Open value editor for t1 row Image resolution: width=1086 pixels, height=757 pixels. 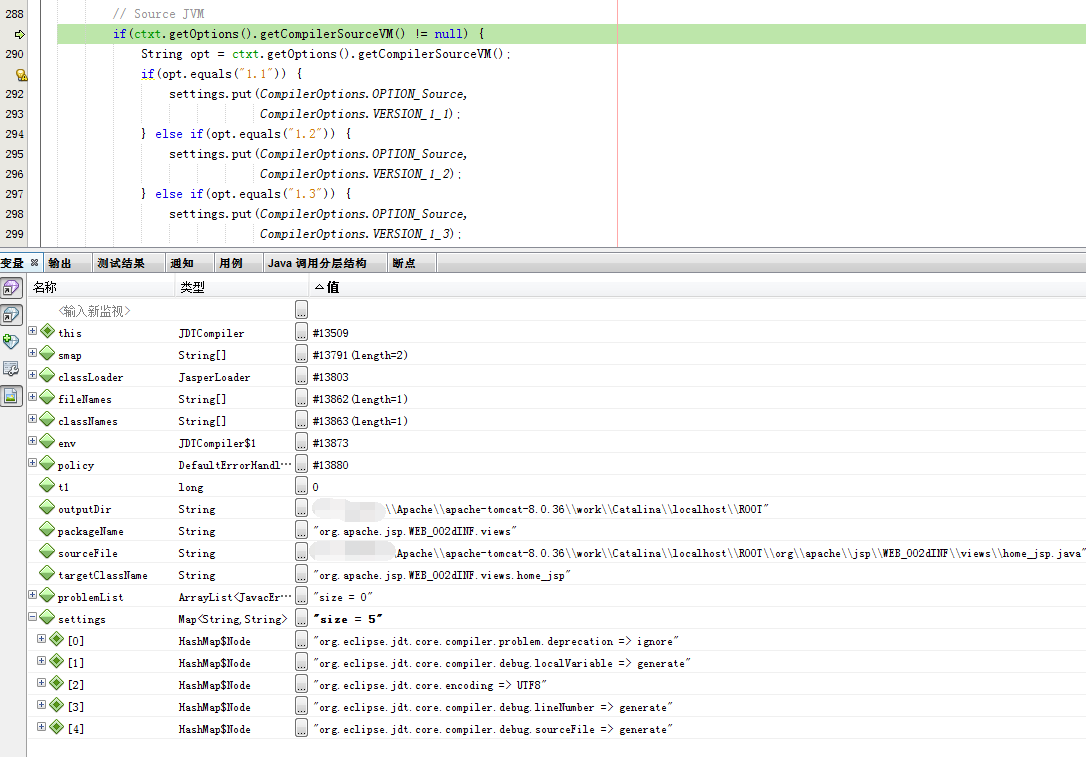301,486
